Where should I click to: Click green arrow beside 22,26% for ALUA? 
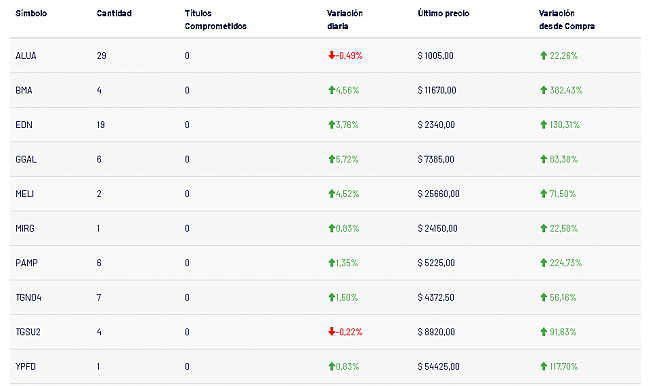[543, 56]
